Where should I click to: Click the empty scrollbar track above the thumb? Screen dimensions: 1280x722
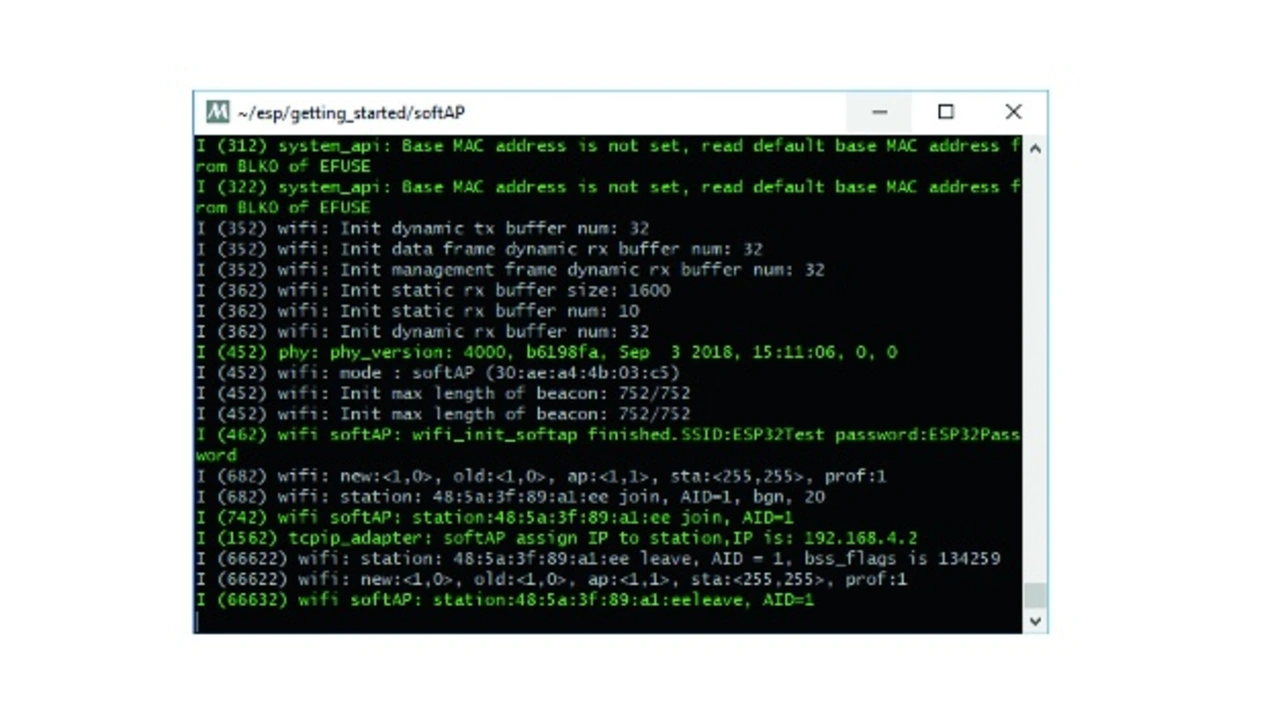tap(1035, 370)
